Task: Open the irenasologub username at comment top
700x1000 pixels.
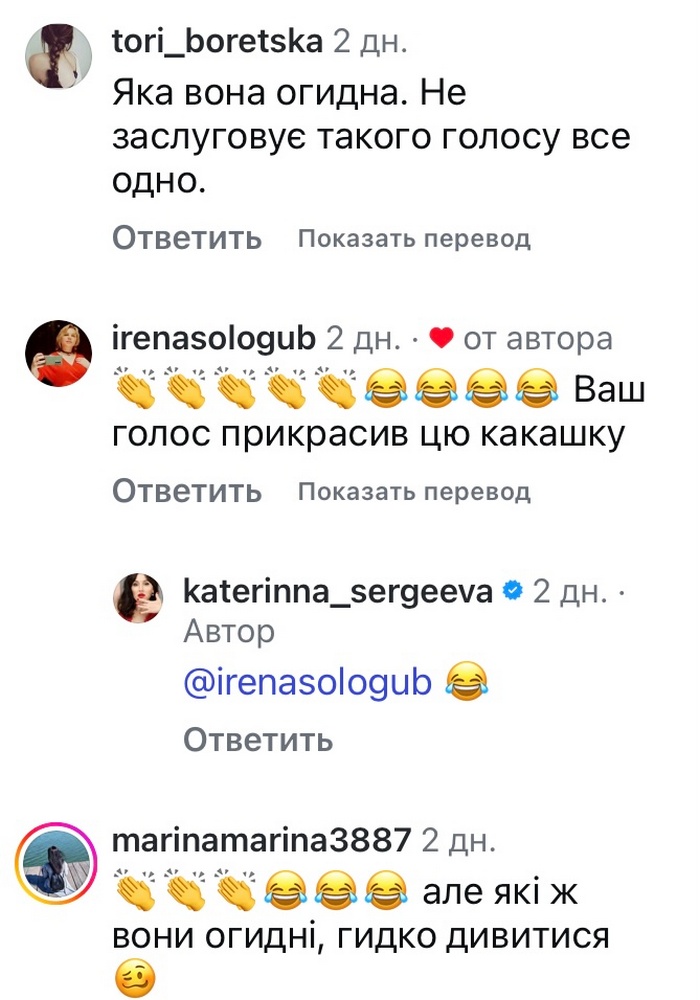Action: (x=215, y=339)
